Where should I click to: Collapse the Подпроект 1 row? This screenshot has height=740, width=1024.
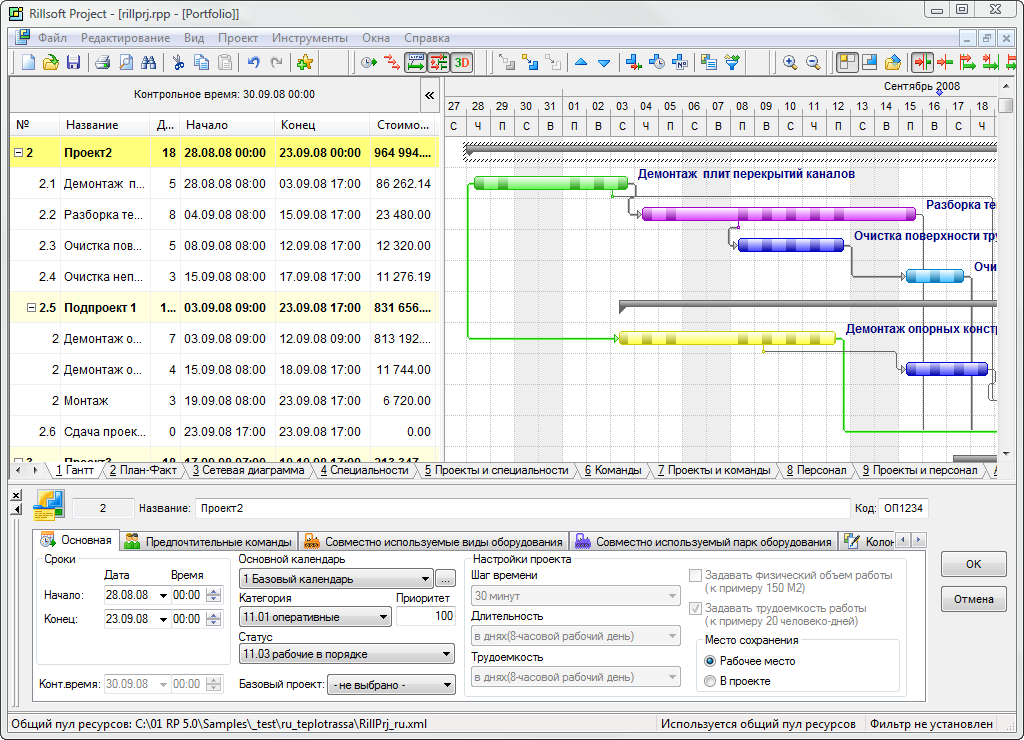click(x=31, y=308)
